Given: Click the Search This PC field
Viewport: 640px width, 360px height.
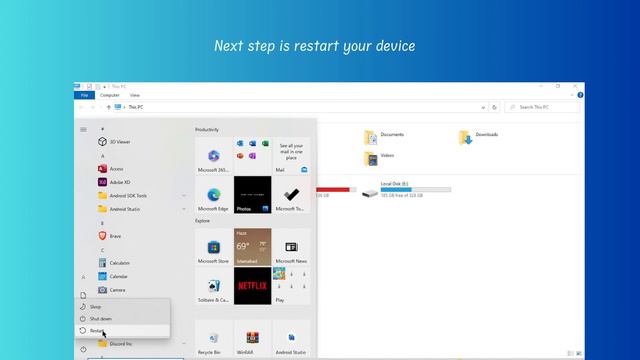Looking at the screenshot, I should tap(542, 107).
